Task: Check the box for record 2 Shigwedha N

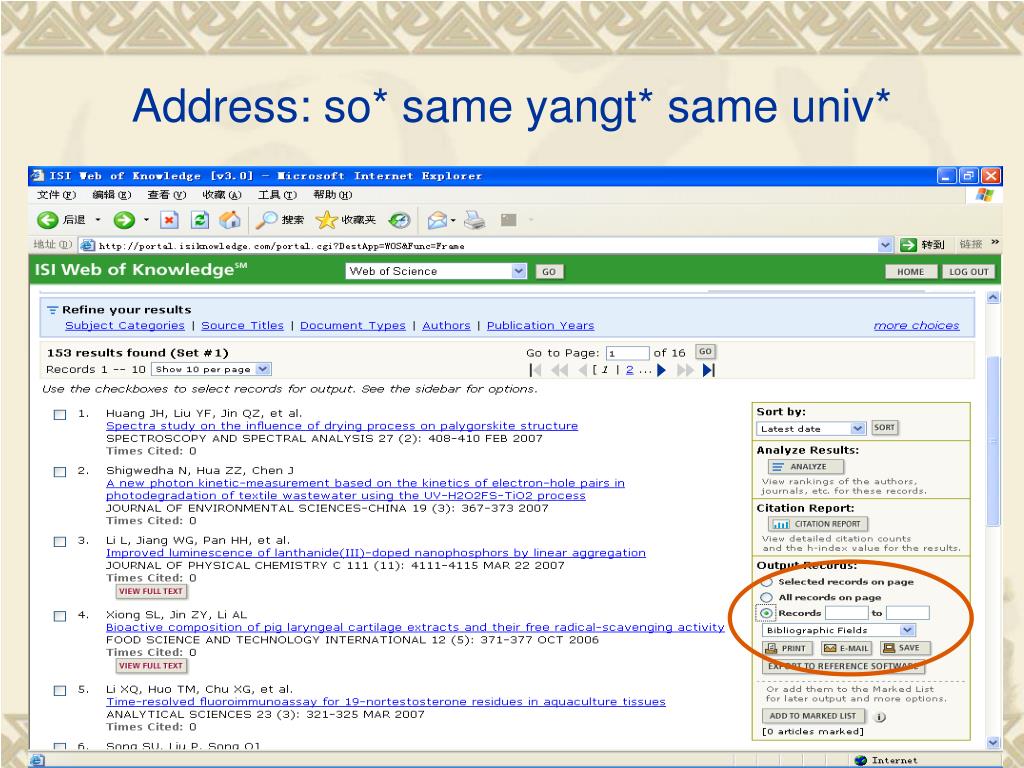Action: click(x=59, y=472)
